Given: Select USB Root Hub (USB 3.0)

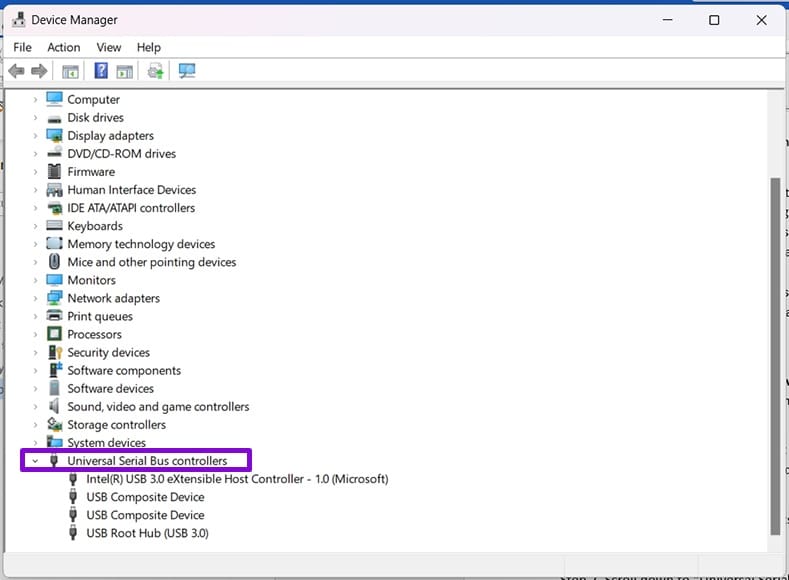Looking at the screenshot, I should pos(147,533).
